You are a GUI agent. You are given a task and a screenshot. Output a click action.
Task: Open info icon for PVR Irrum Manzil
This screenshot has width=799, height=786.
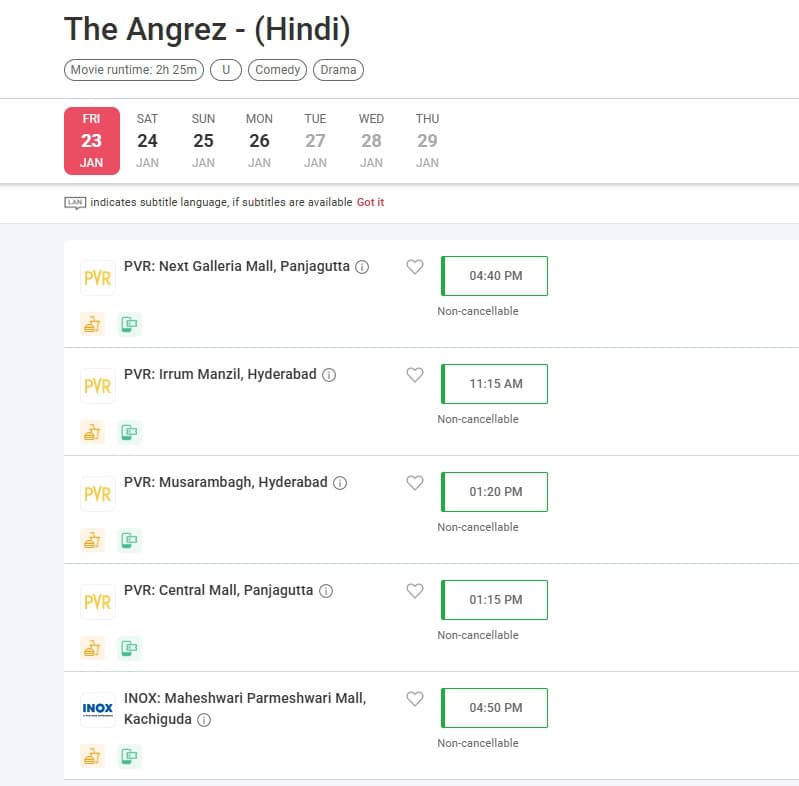[x=329, y=375]
